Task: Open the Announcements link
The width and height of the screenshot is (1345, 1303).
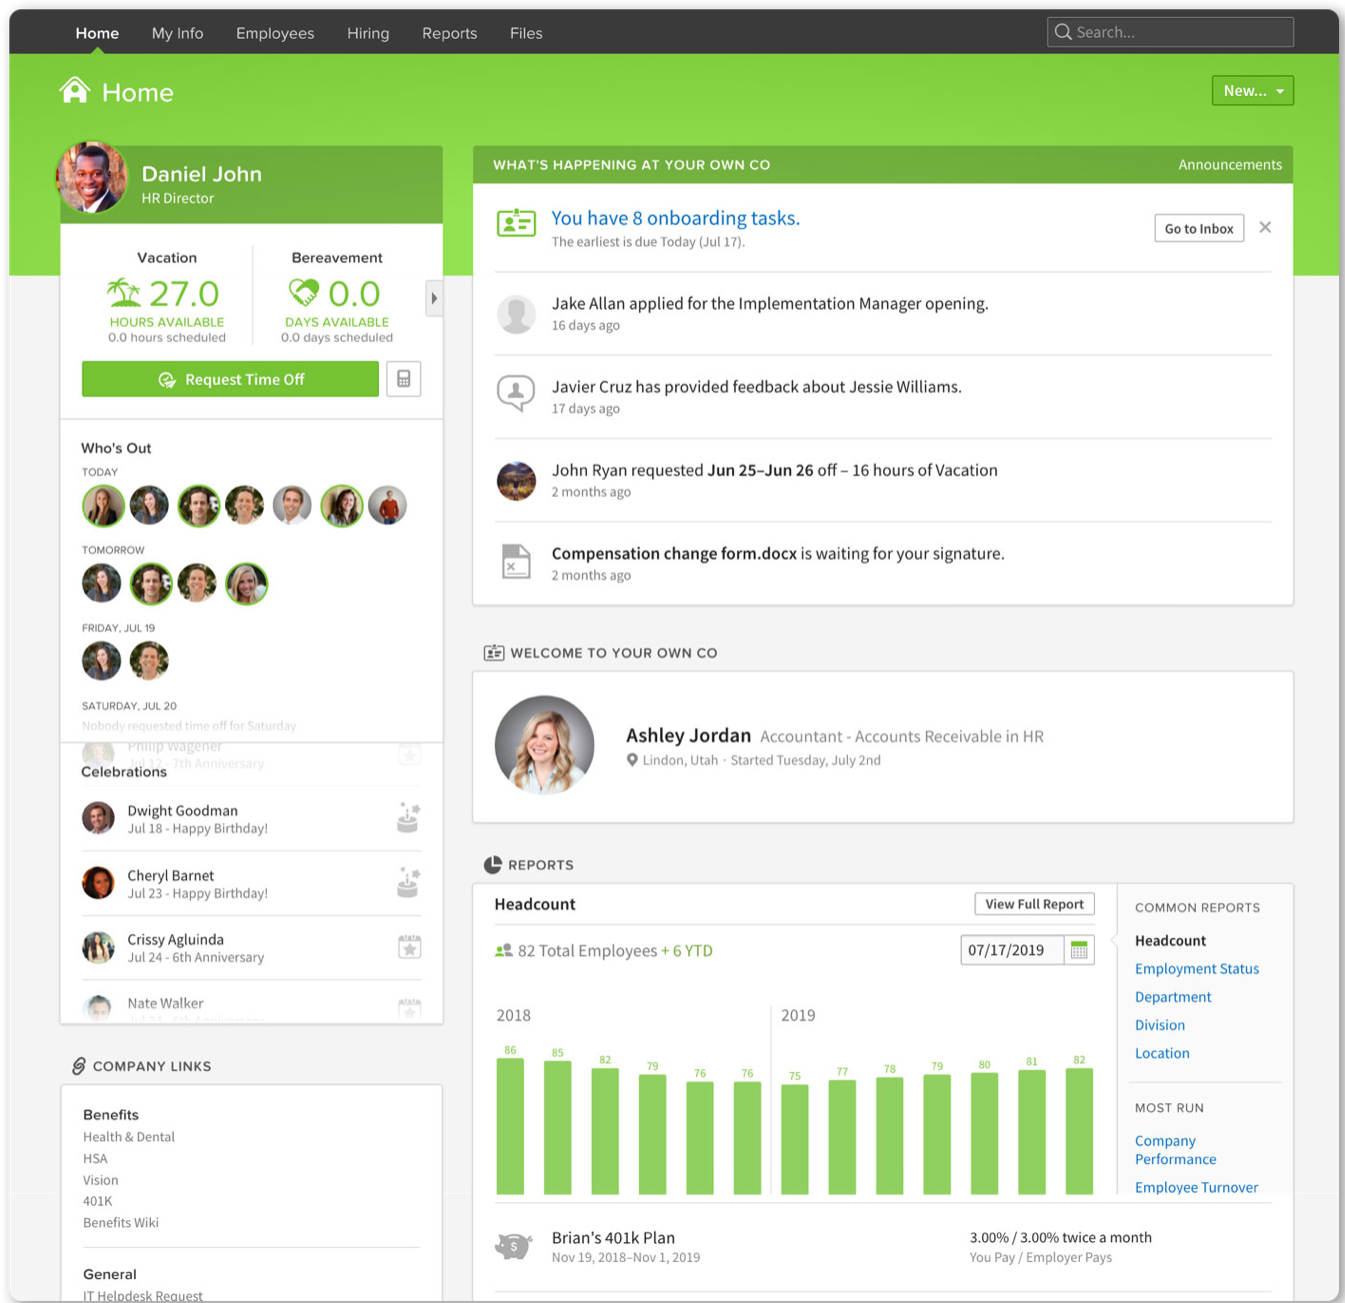Action: click(1230, 165)
